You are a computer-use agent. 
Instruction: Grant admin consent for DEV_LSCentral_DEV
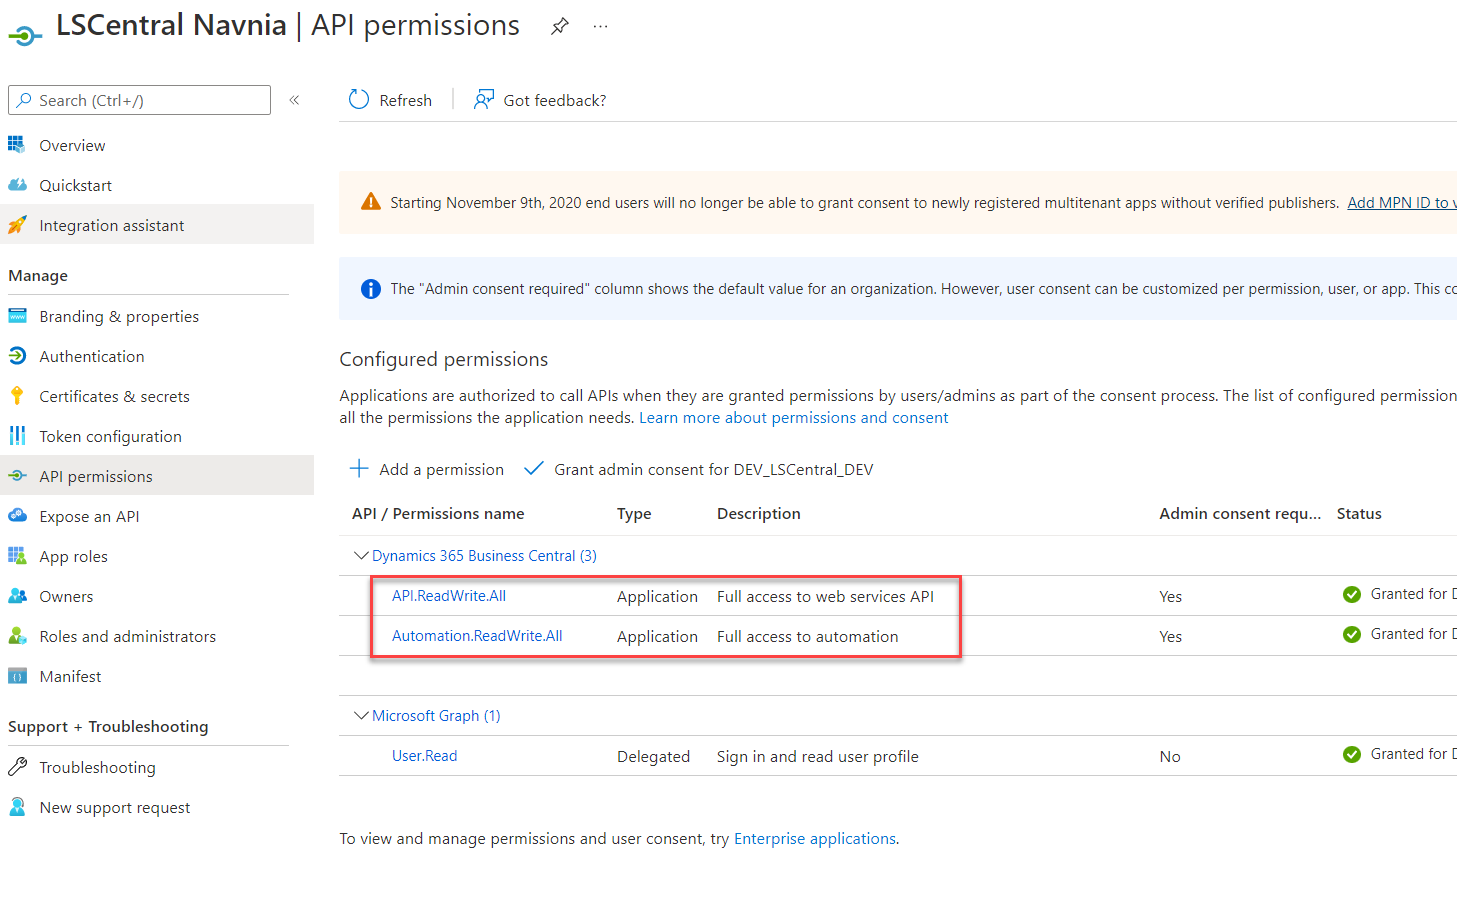[x=712, y=470]
